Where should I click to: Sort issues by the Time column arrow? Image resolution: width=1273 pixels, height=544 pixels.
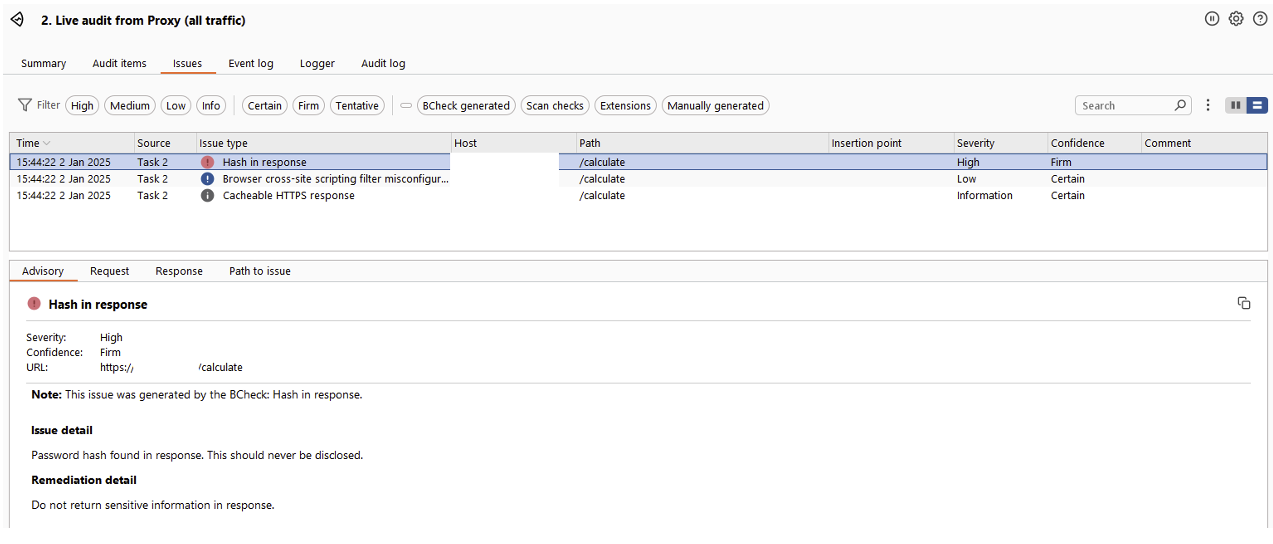[47, 144]
